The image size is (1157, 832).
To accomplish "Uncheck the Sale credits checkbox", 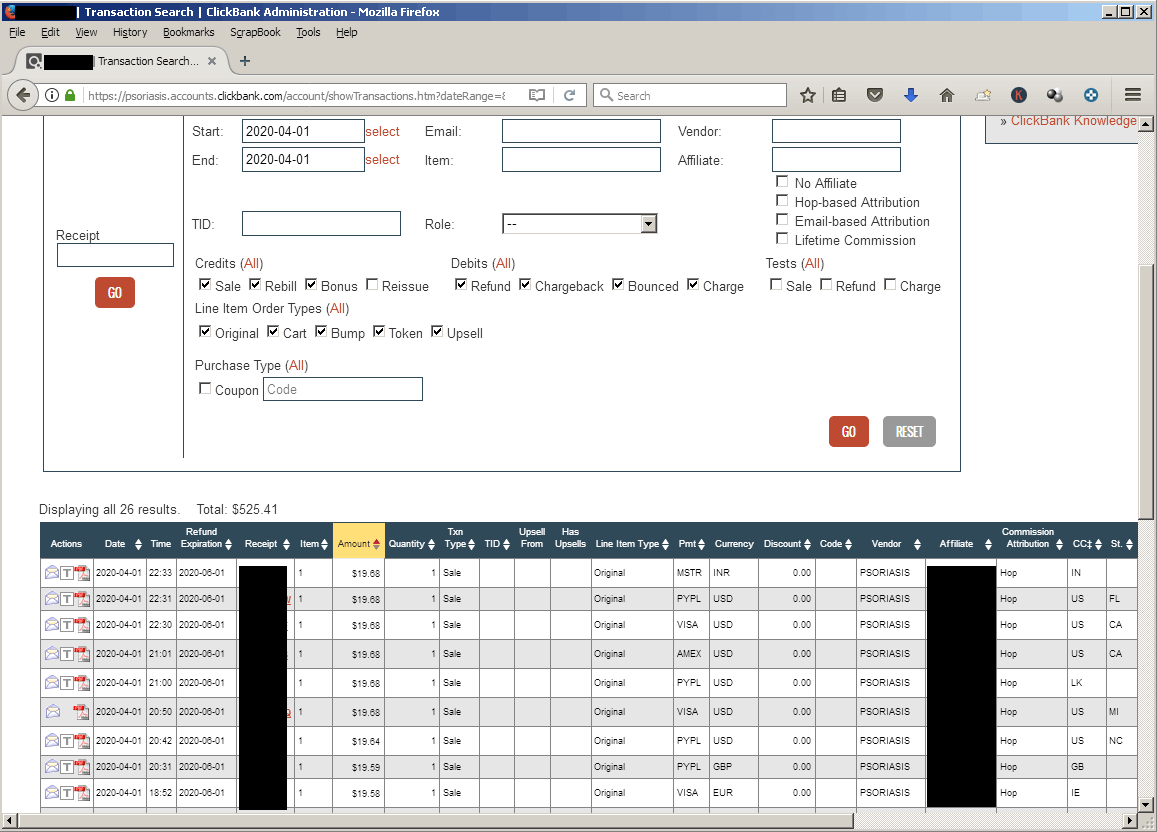I will click(x=205, y=285).
